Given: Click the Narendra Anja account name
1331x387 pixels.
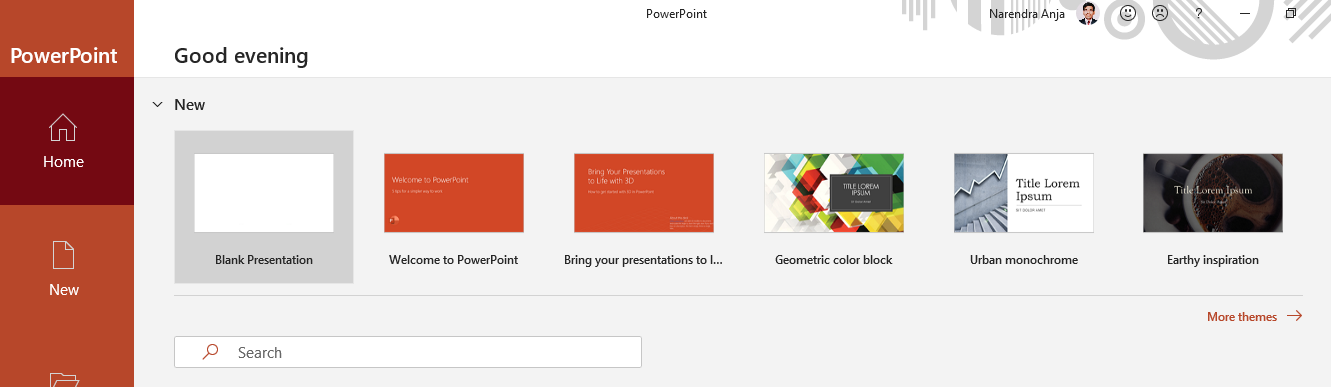Looking at the screenshot, I should (x=1027, y=14).
